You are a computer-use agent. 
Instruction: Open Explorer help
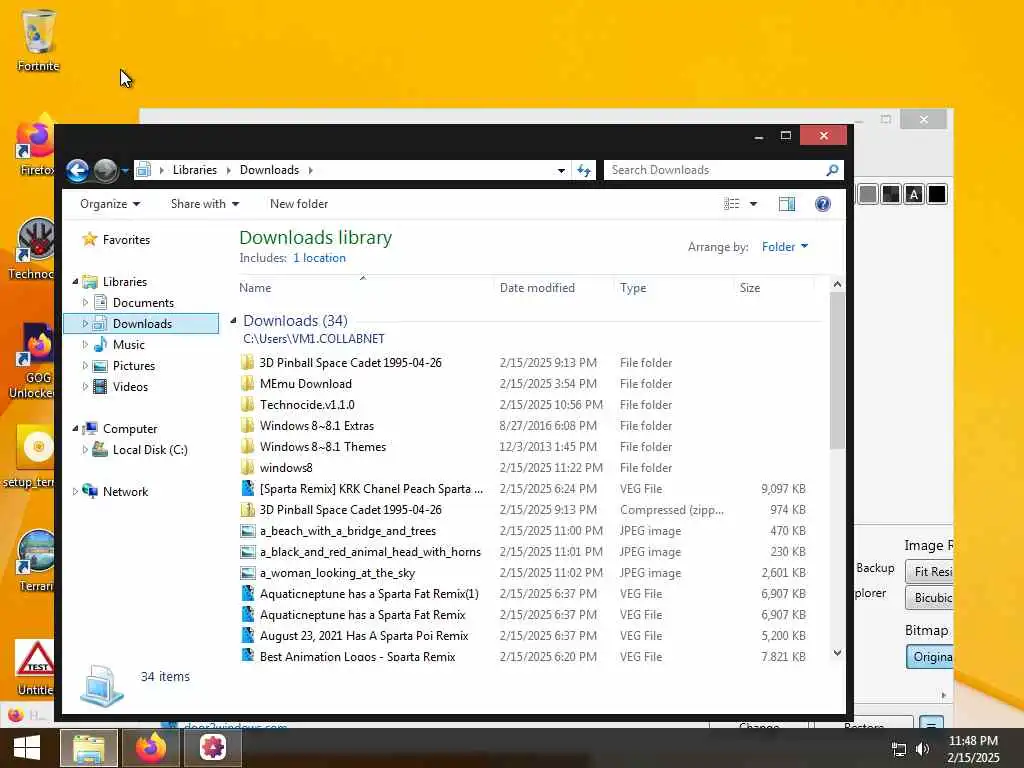[823, 204]
